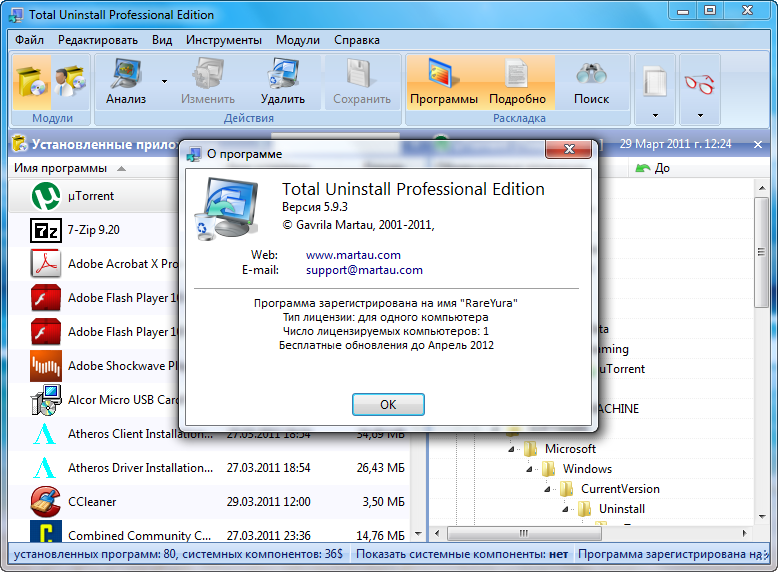Image resolution: width=778 pixels, height=572 pixels.
Task: Select the Atheros Client Installation icon
Action: tap(44, 434)
